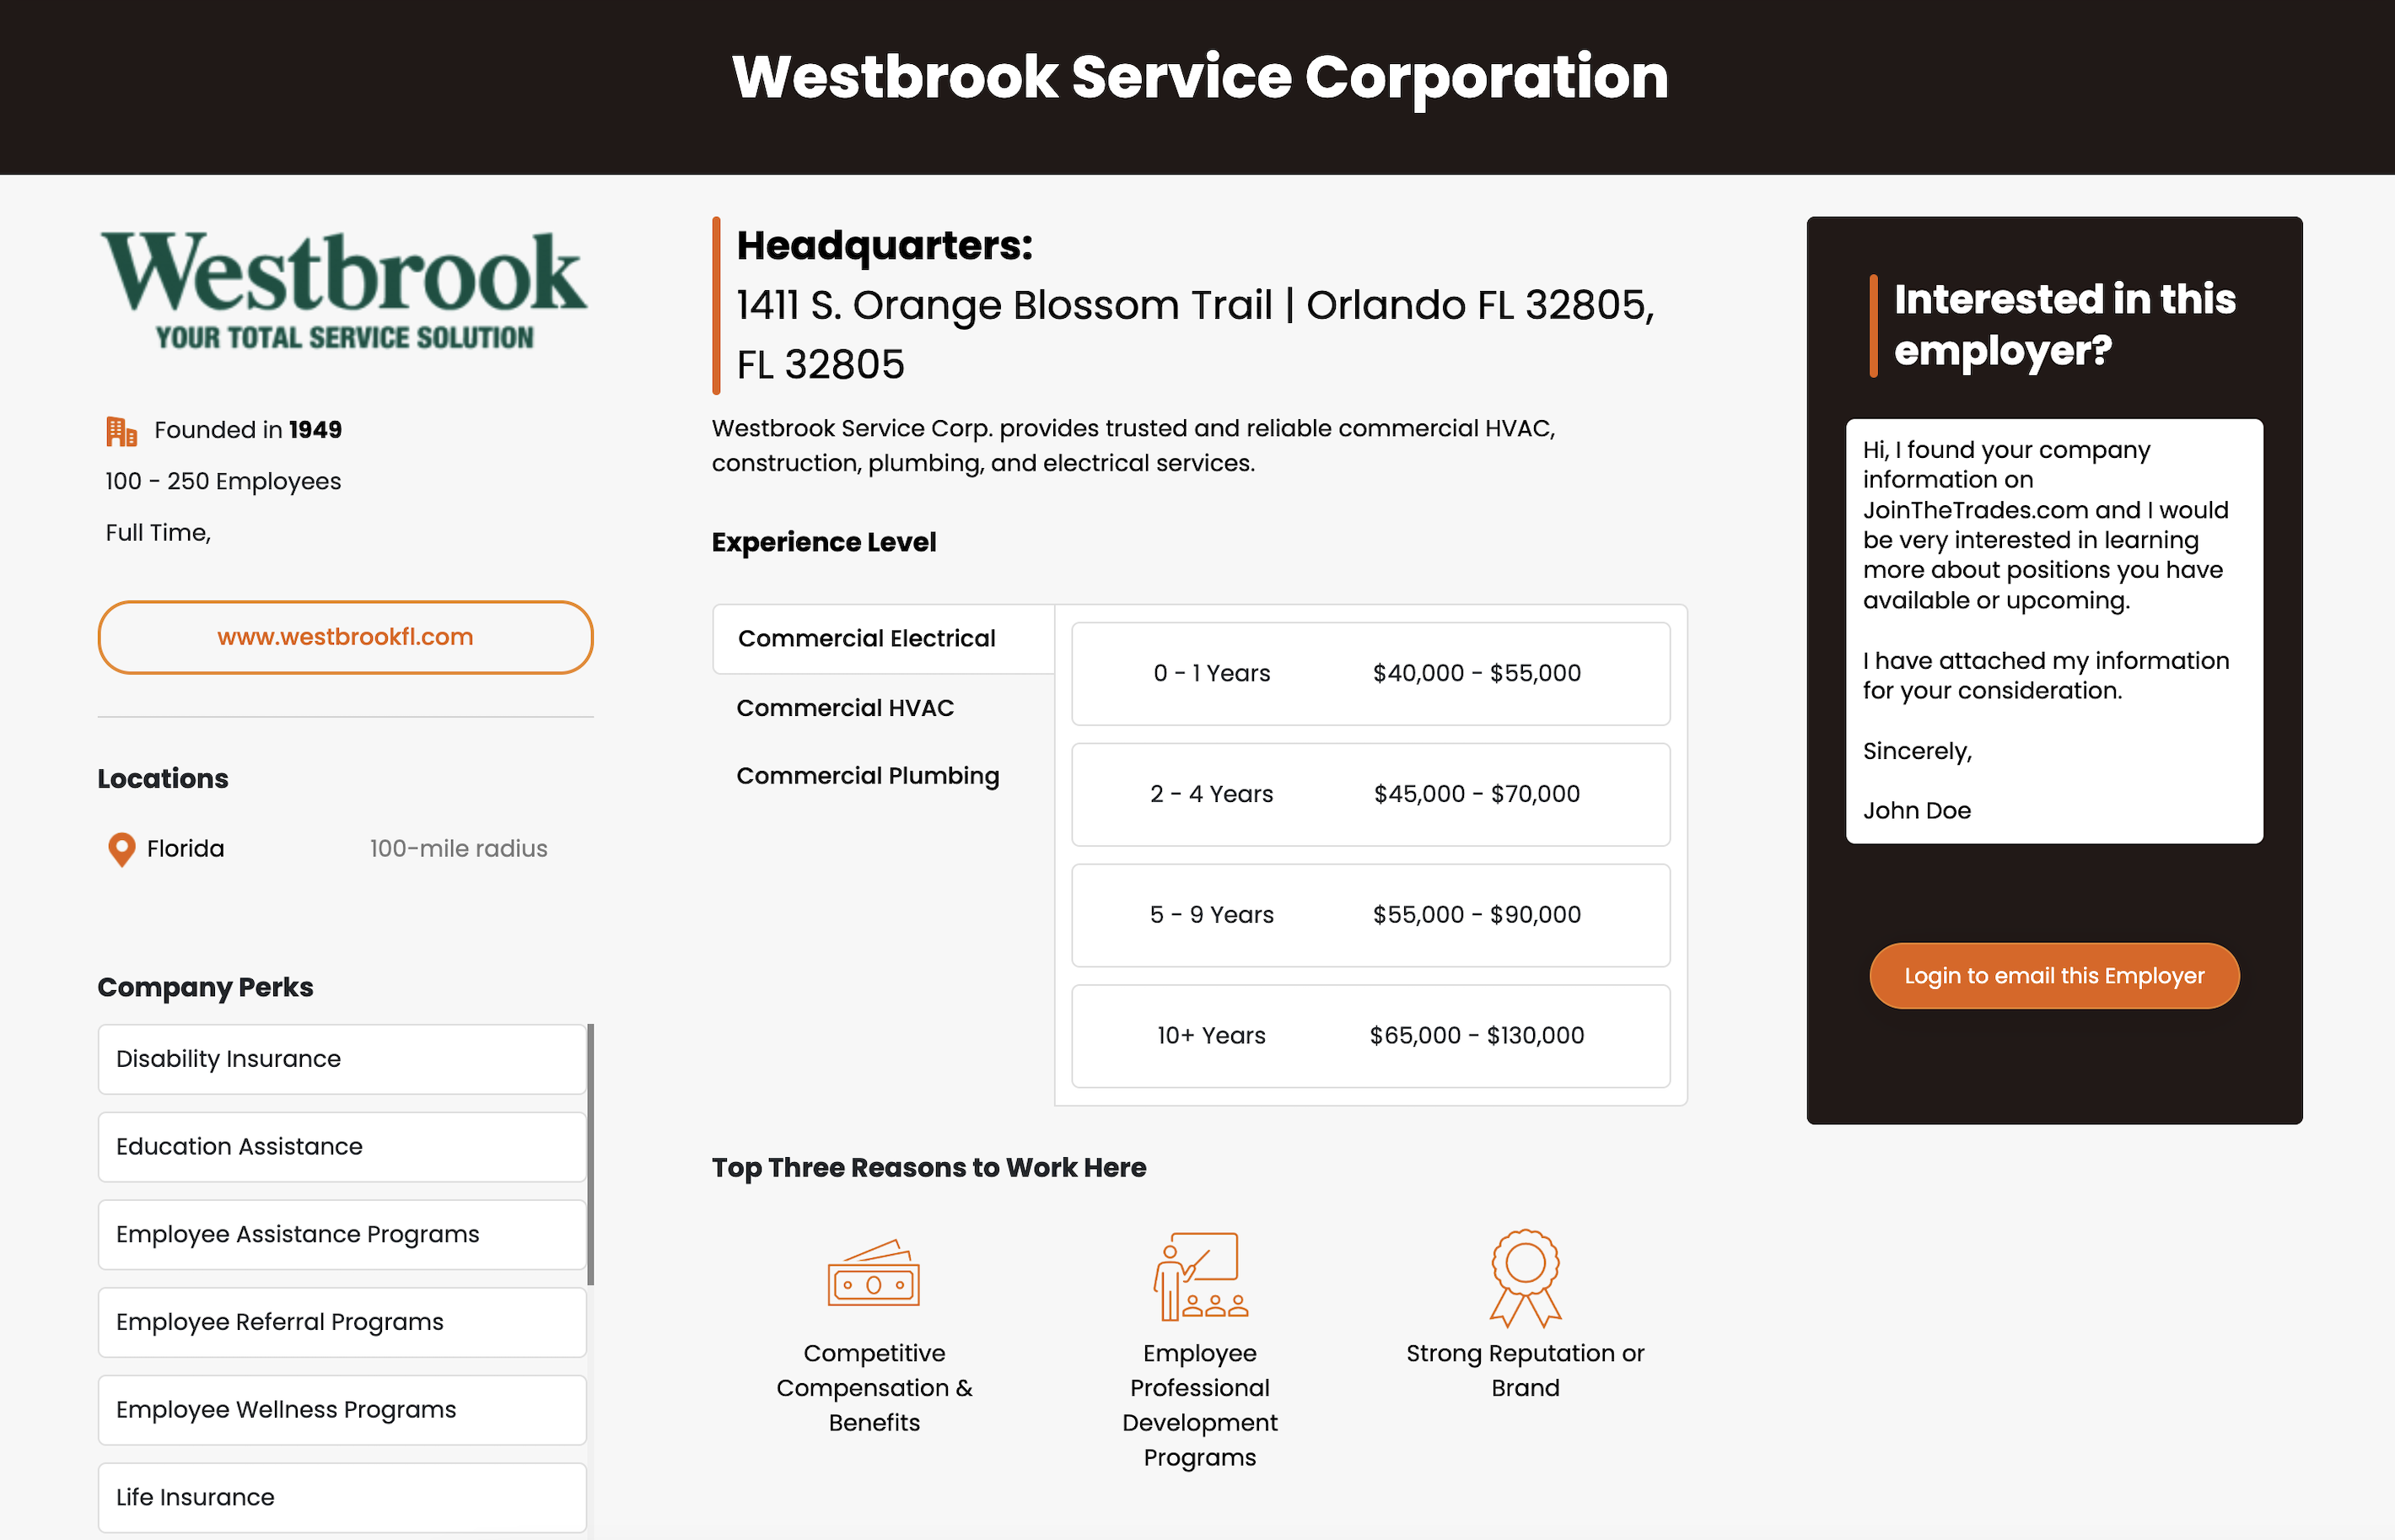Click the Strong Reputation ribbon badge icon
This screenshot has width=2395, height=1540.
(x=1525, y=1277)
